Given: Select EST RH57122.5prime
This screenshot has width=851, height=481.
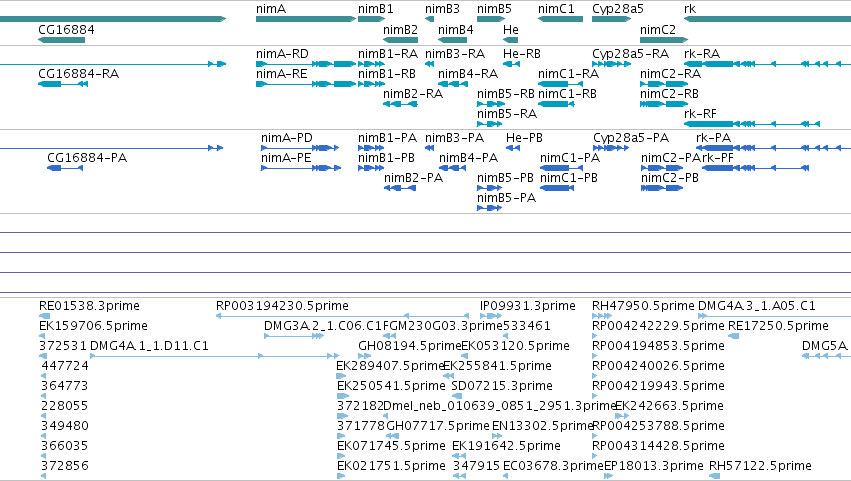Looking at the screenshot, I should click(x=715, y=476).
